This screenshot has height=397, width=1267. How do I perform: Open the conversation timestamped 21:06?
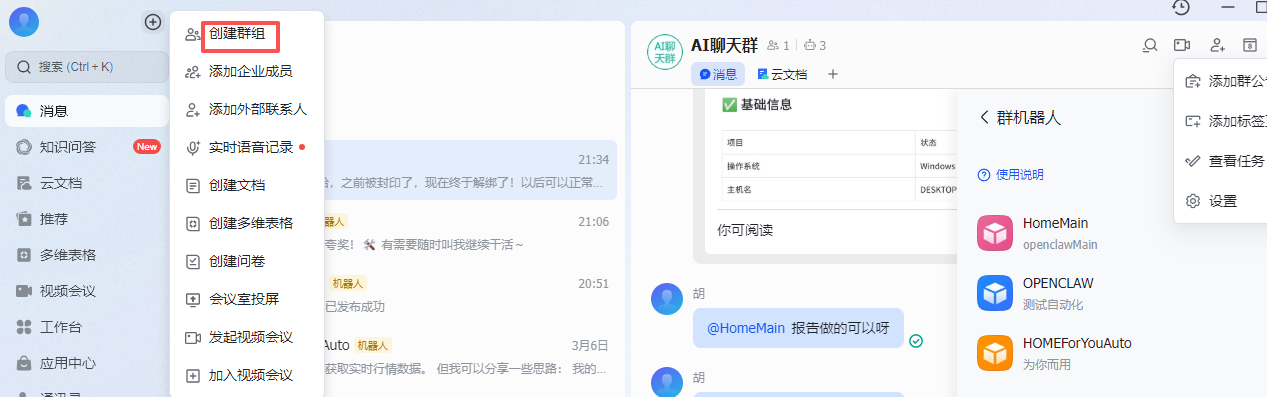coord(470,232)
